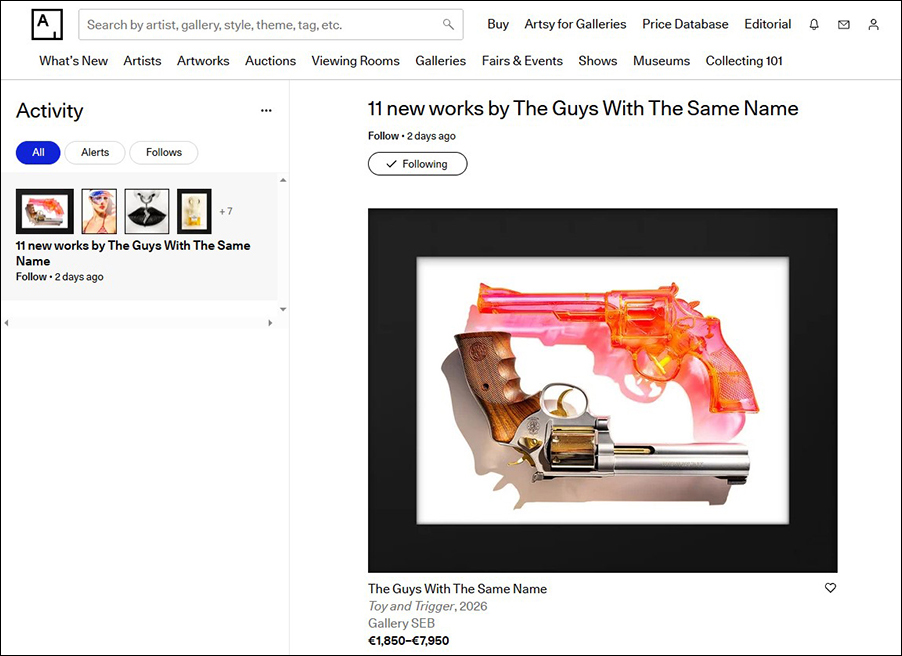Open the Activity more options ellipsis

(x=266, y=110)
